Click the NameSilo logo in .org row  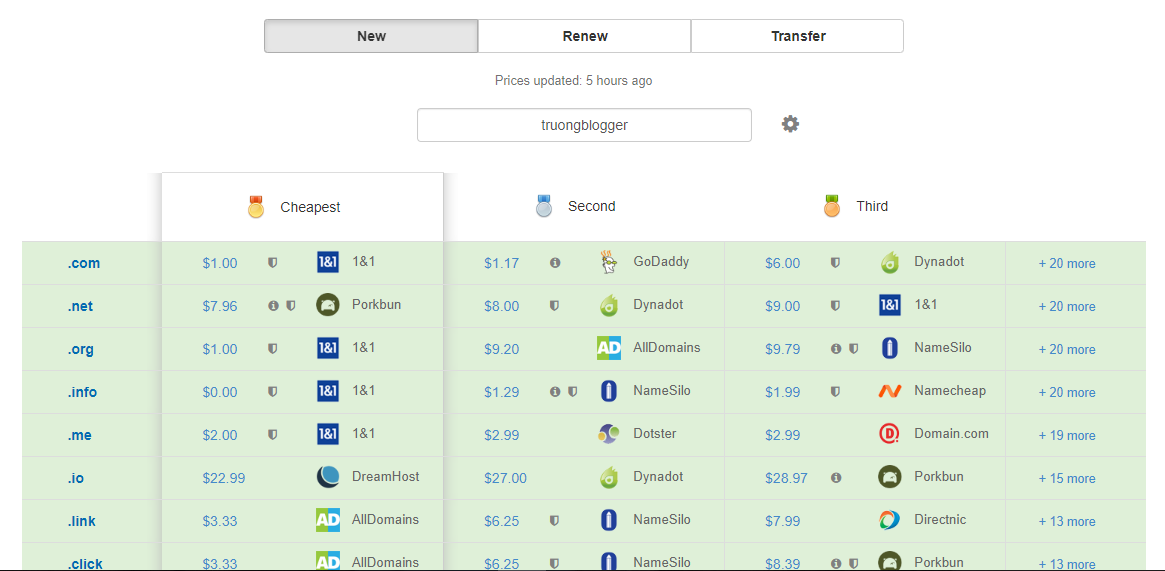point(889,348)
